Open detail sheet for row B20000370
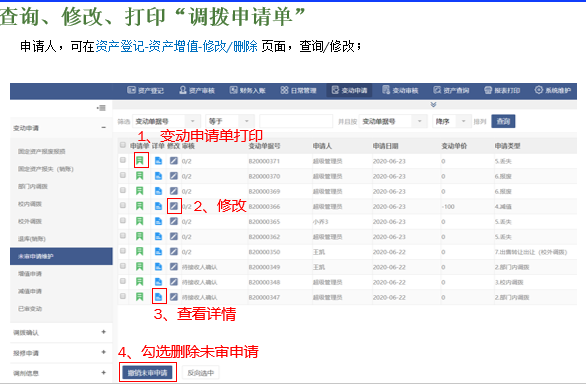 click(x=158, y=176)
